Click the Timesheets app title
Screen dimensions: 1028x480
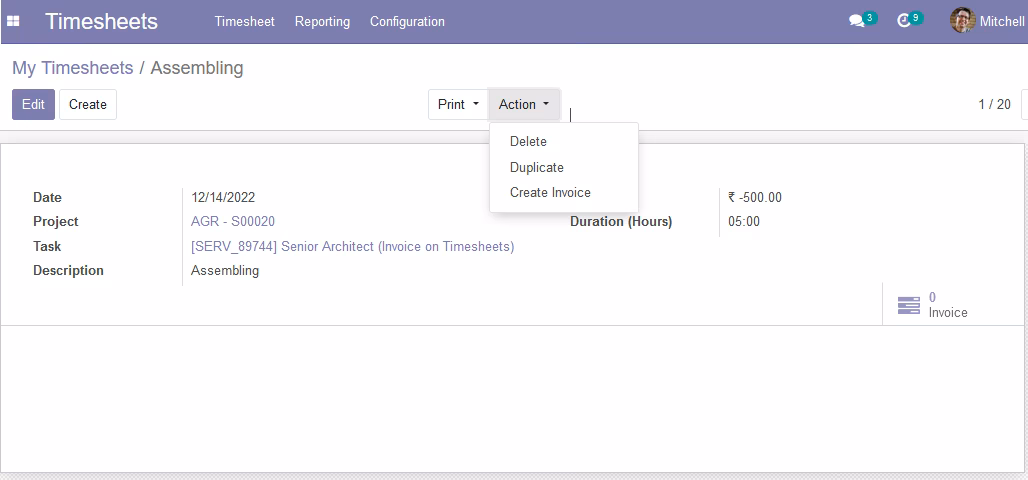[102, 21]
